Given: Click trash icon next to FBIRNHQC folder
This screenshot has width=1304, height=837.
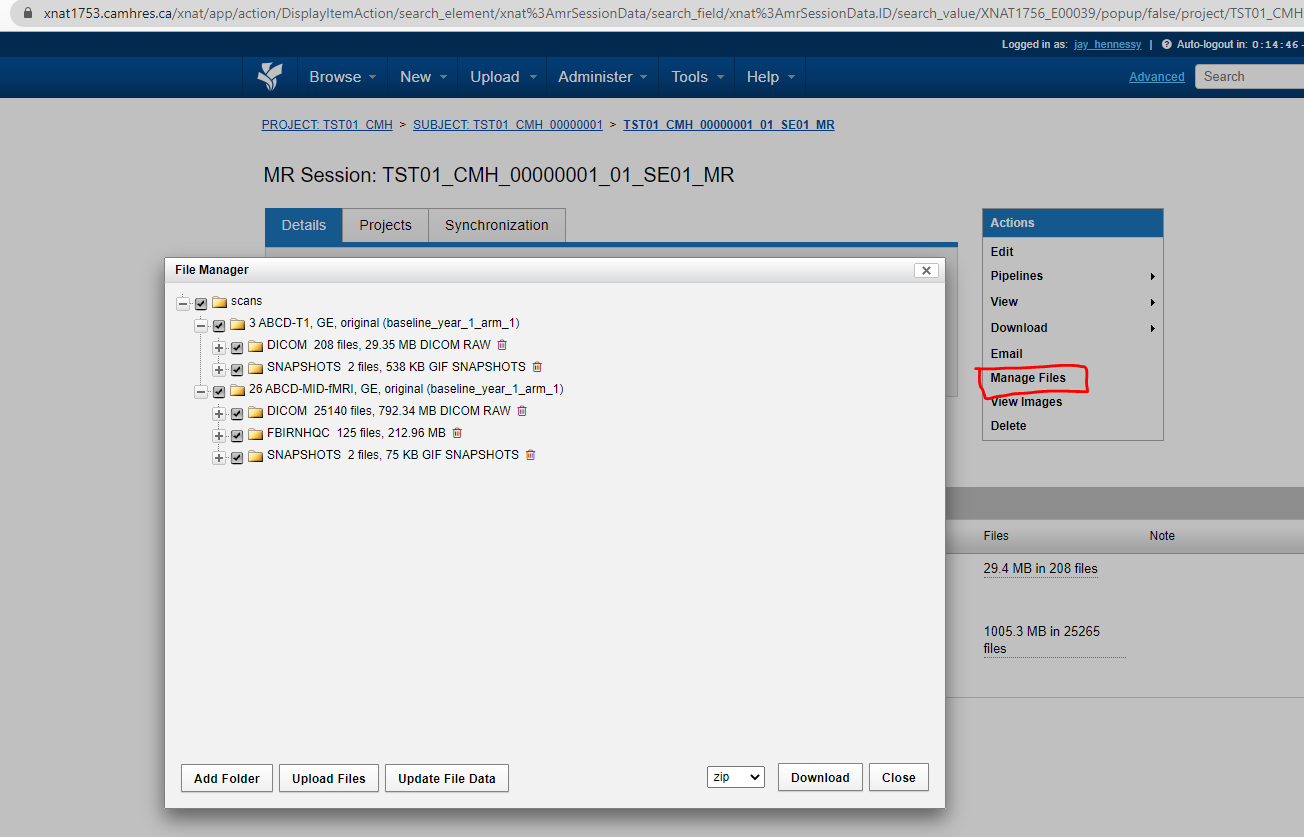Looking at the screenshot, I should 457,433.
